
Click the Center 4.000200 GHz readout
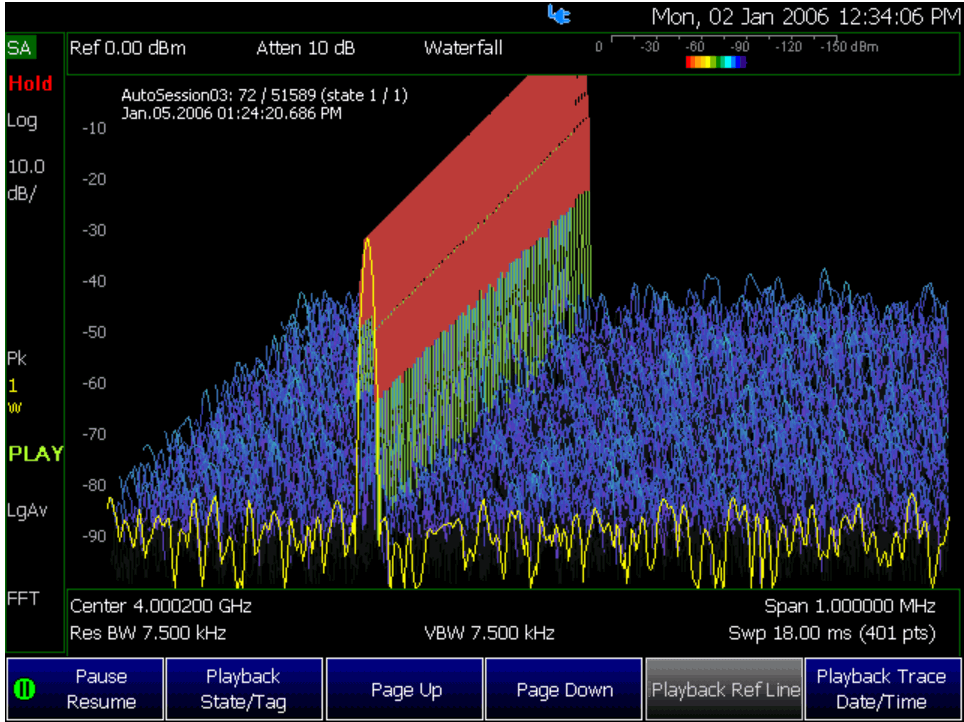coord(161,606)
